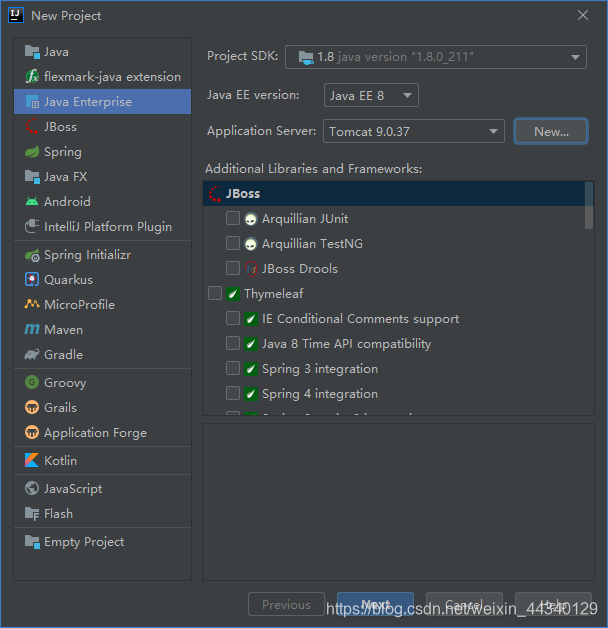This screenshot has height=628, width=608.
Task: Select the Empty Project icon
Action: point(32,542)
